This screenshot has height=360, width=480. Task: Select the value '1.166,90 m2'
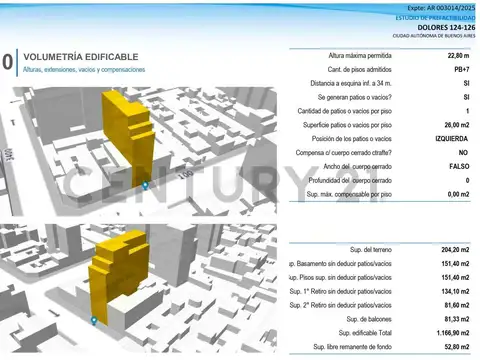click(453, 333)
